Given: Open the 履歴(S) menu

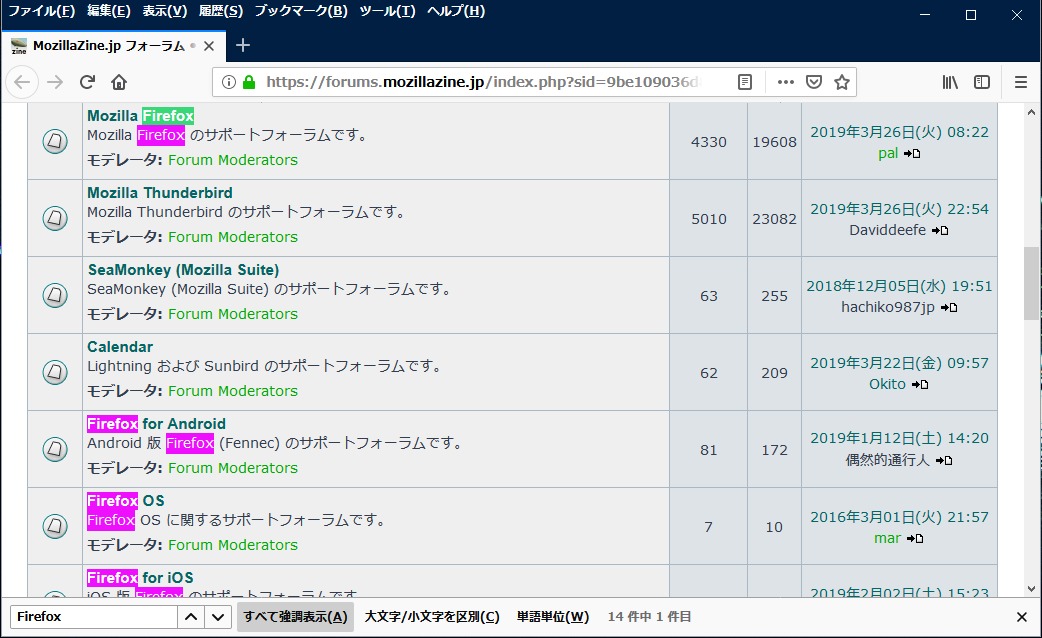Looking at the screenshot, I should [x=221, y=11].
